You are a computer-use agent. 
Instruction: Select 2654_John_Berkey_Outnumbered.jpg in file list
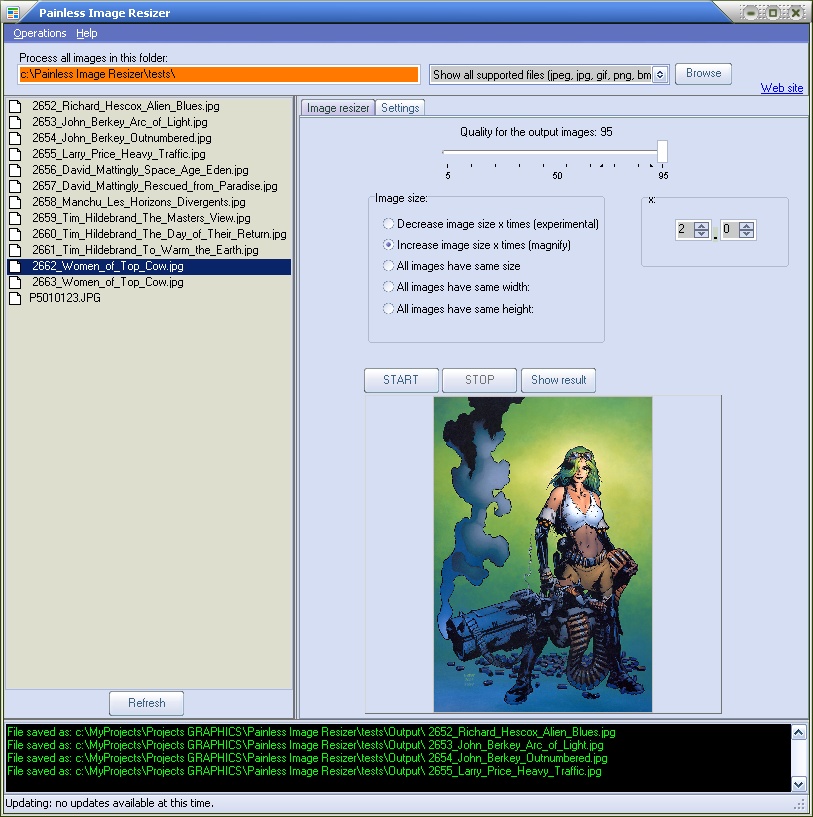tap(122, 138)
